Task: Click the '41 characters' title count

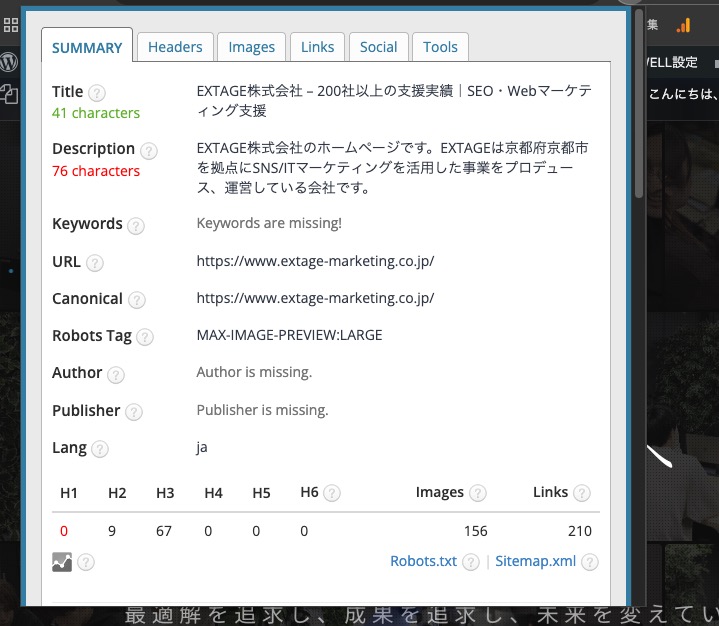Action: click(x=96, y=113)
